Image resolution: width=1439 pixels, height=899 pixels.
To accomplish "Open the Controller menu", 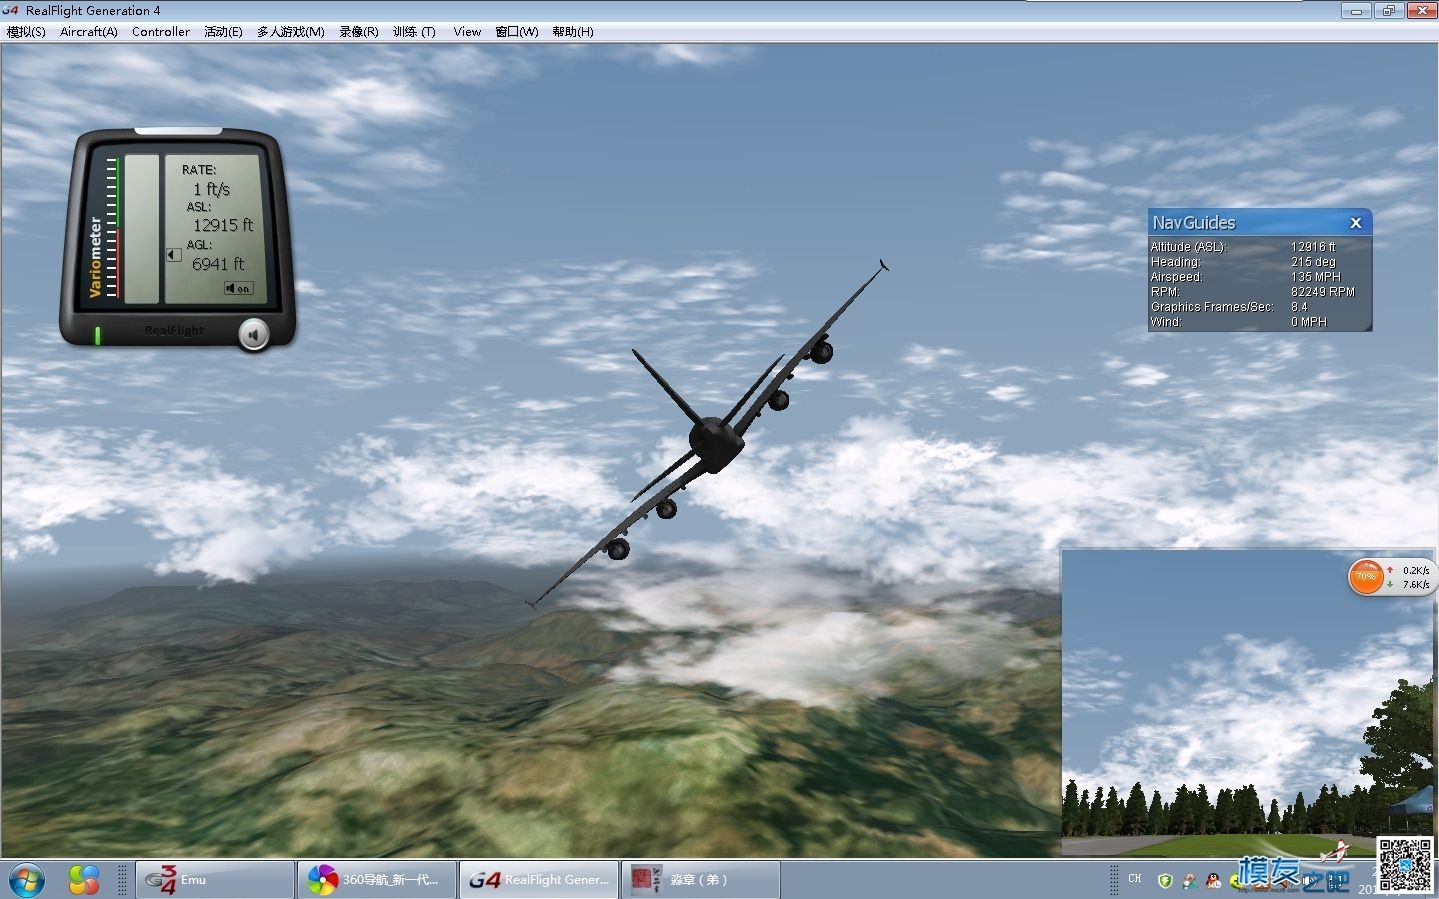I will point(160,32).
